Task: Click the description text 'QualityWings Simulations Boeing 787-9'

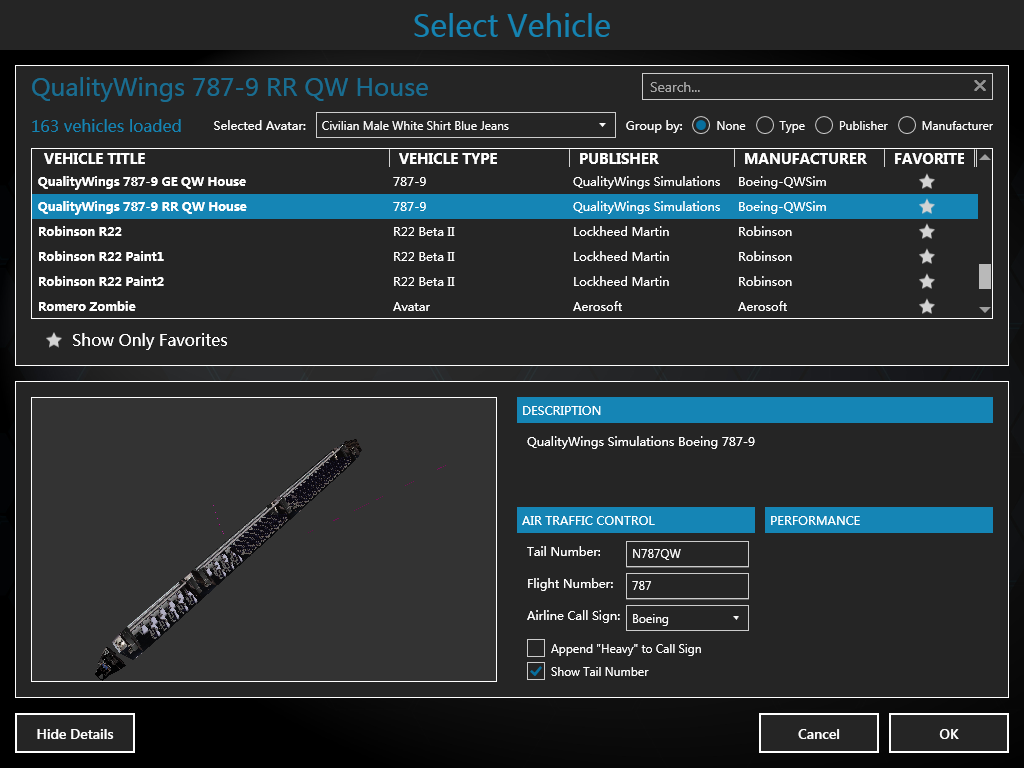Action: point(641,441)
